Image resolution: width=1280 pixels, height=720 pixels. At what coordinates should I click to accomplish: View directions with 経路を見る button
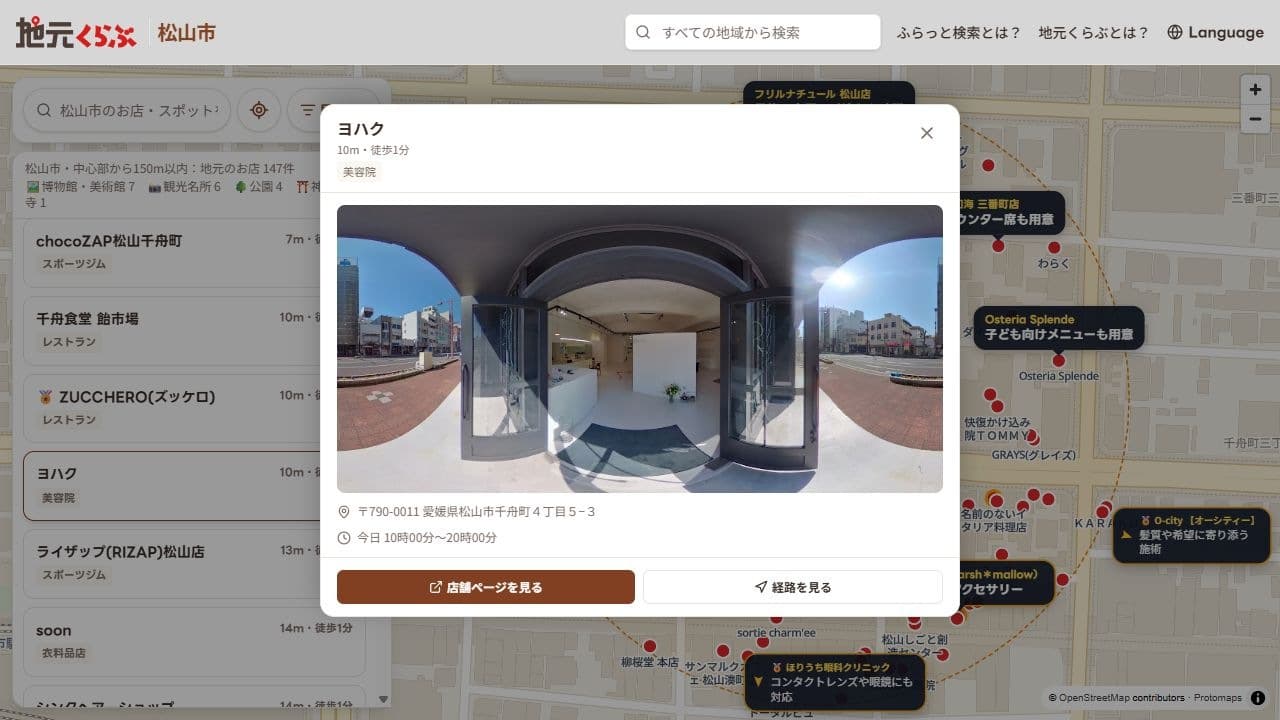[792, 587]
